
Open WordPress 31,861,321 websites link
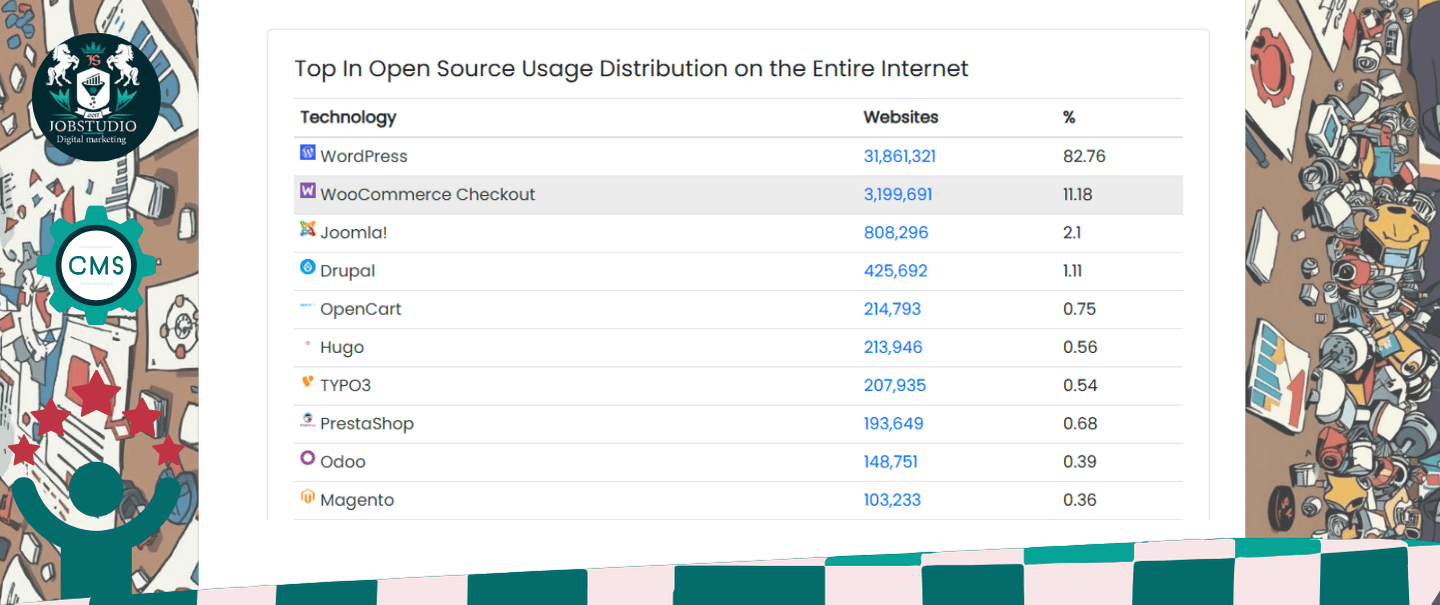(900, 156)
